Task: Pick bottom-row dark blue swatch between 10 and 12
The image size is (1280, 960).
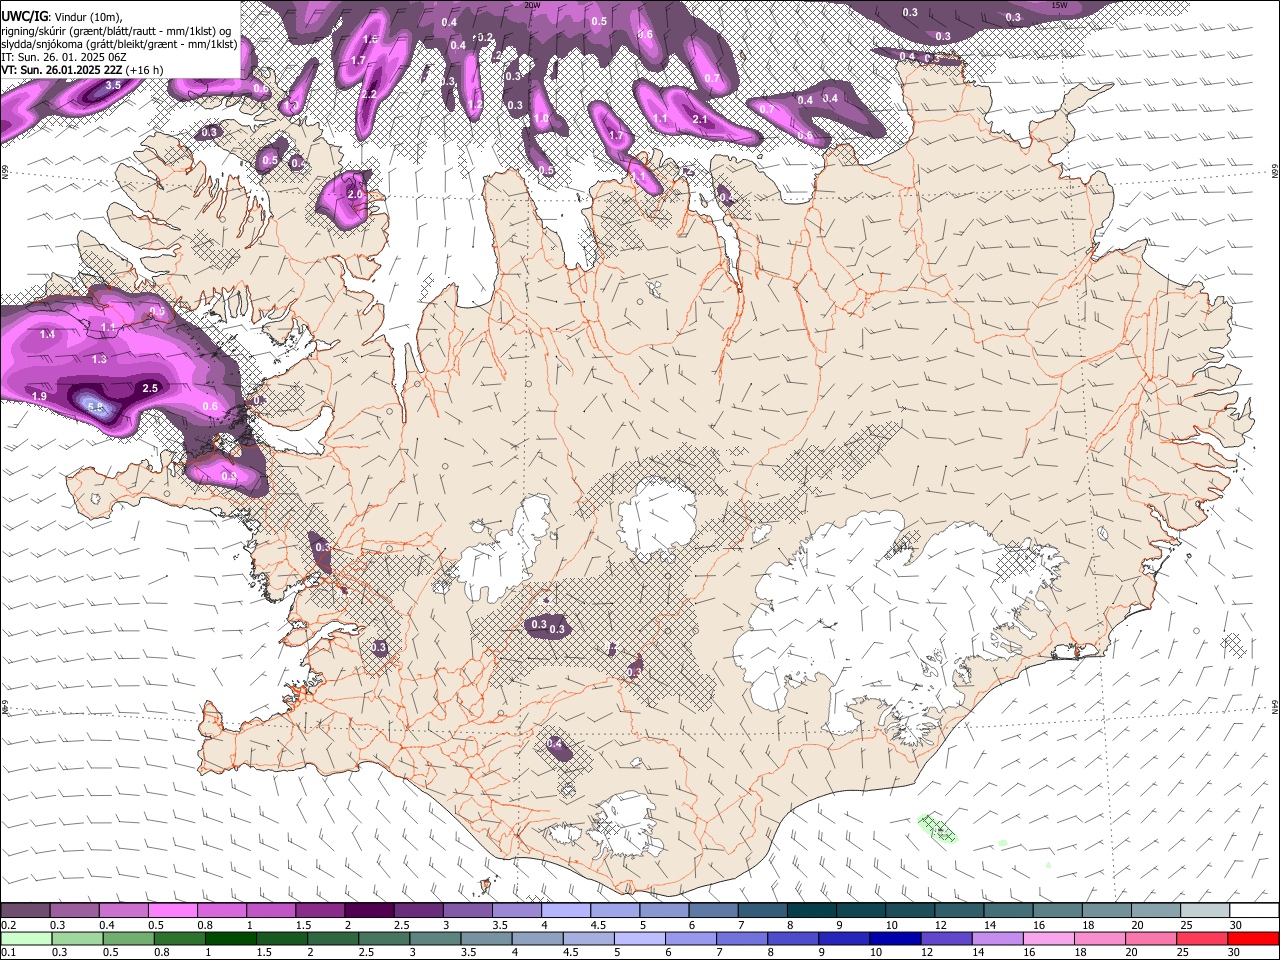Action: pos(895,938)
